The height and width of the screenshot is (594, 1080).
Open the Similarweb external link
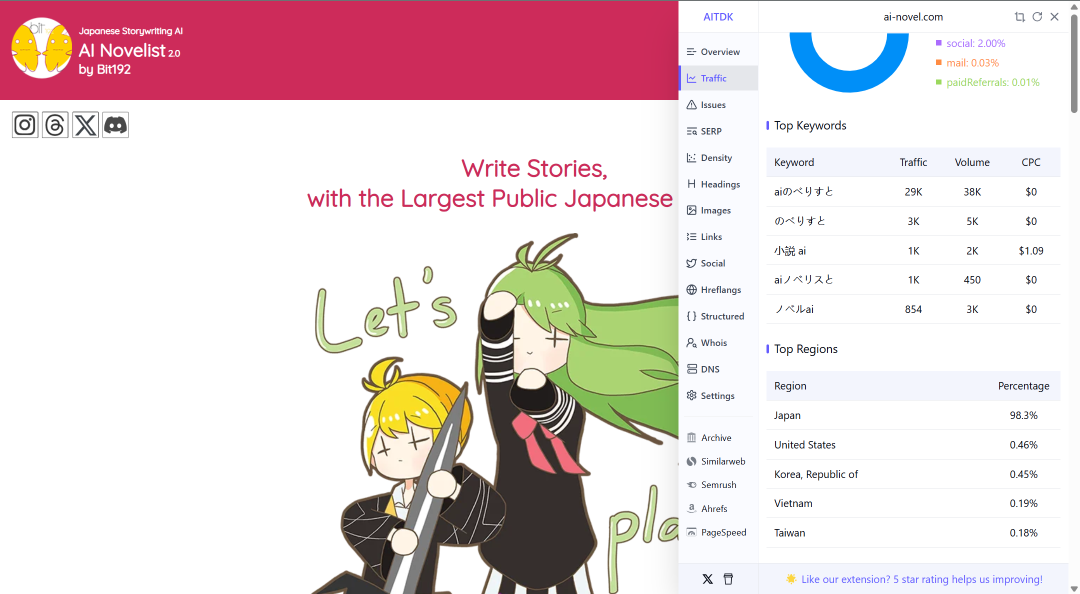tap(718, 461)
